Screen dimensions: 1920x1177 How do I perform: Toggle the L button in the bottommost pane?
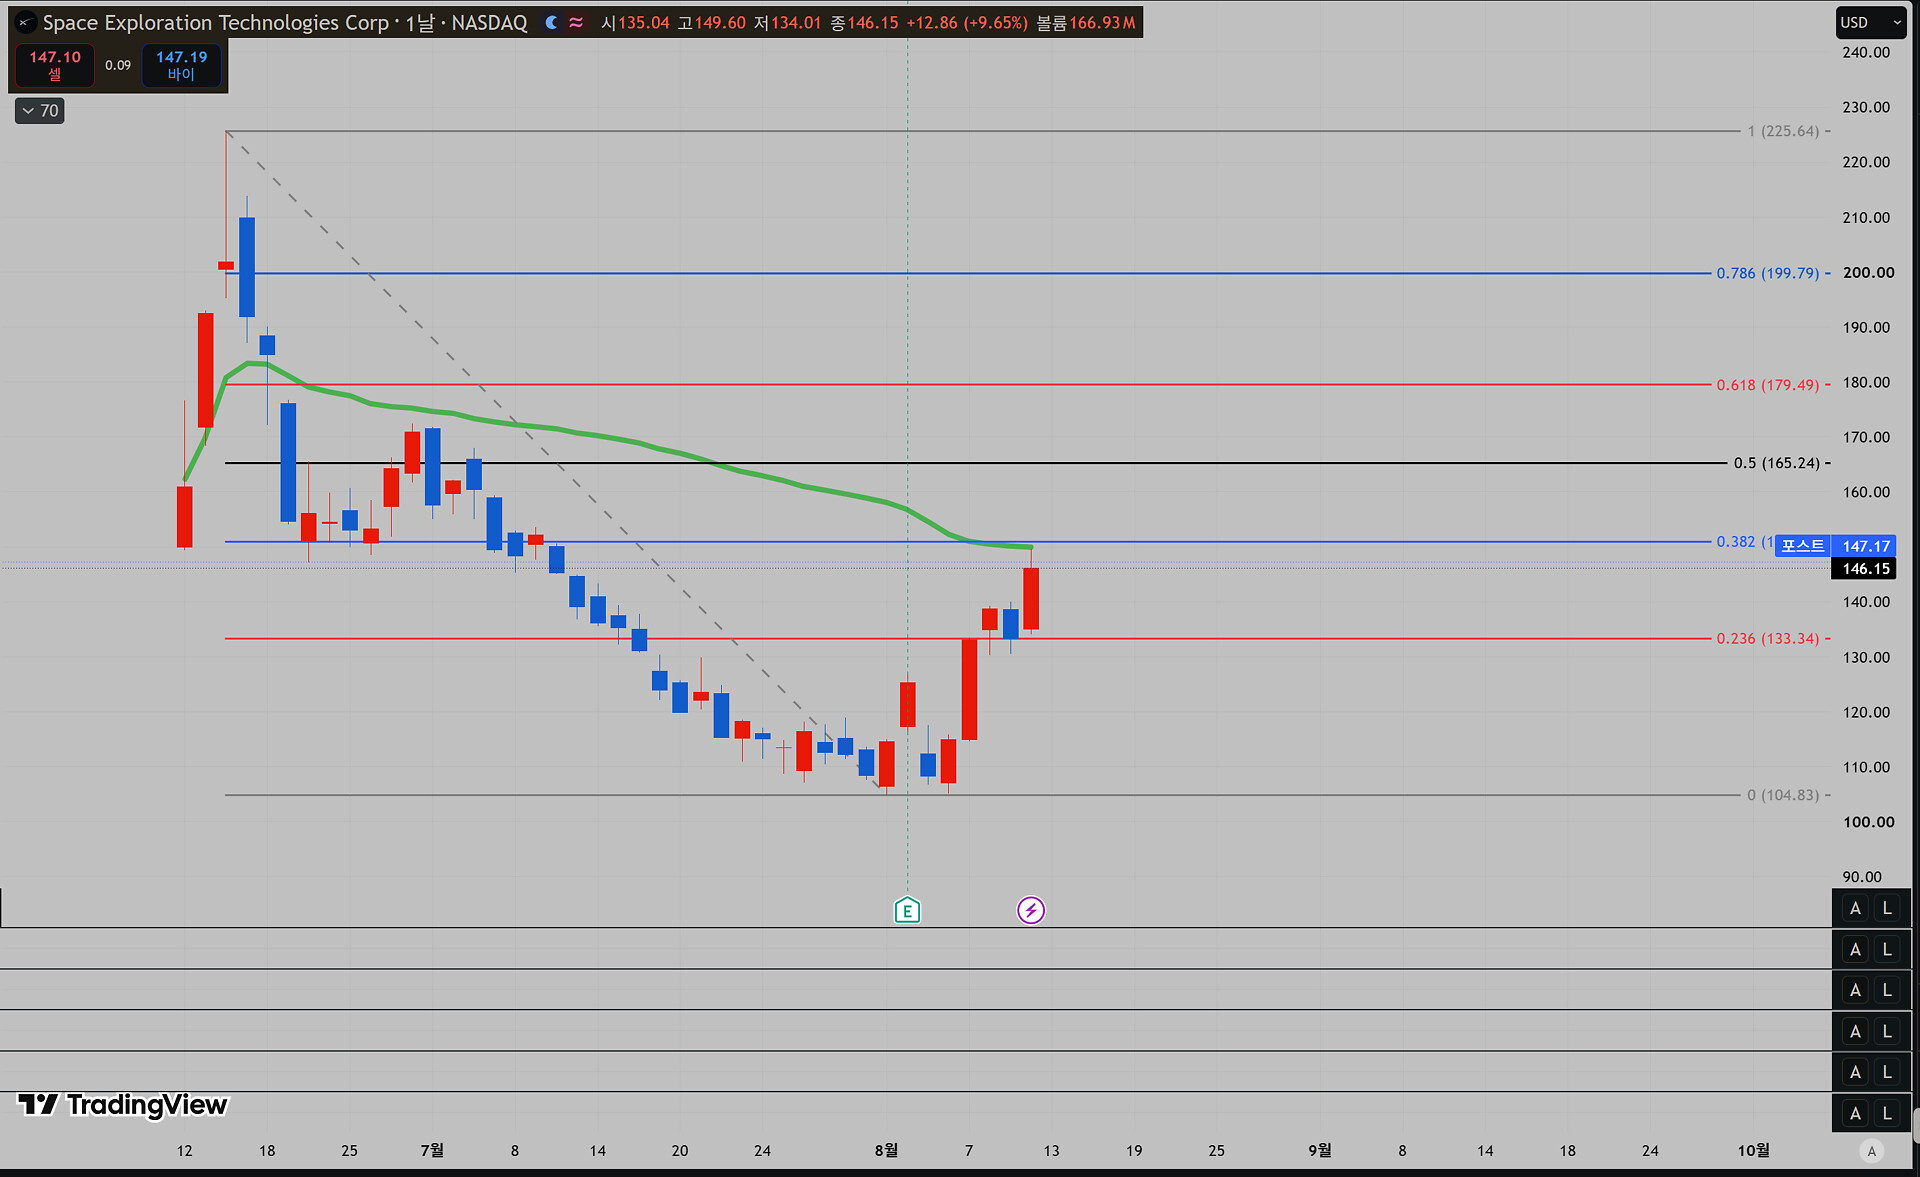pyautogui.click(x=1887, y=1113)
